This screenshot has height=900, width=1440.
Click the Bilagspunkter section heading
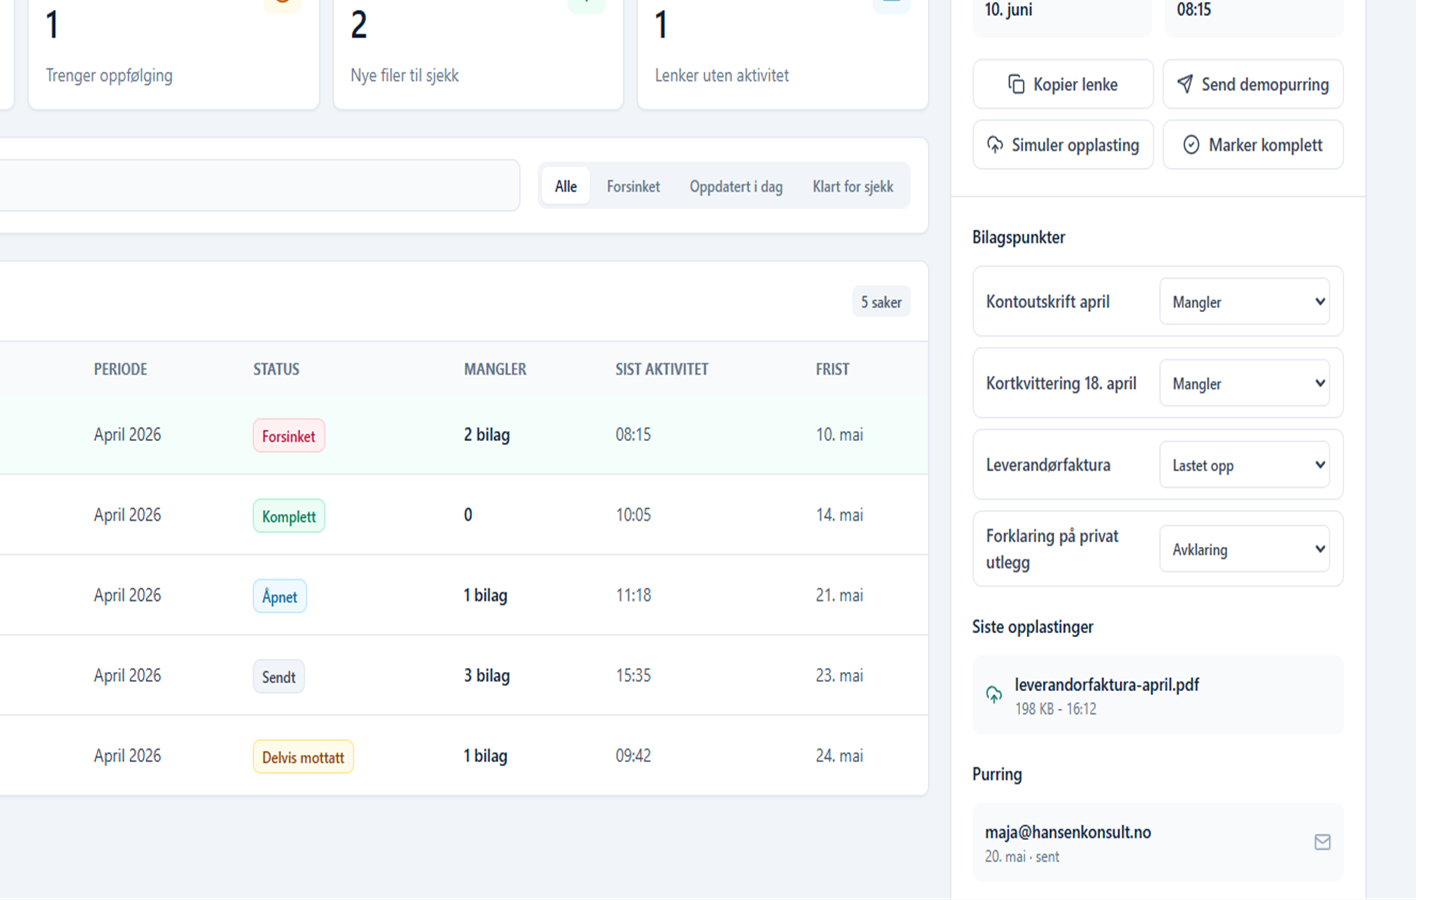(x=1019, y=238)
